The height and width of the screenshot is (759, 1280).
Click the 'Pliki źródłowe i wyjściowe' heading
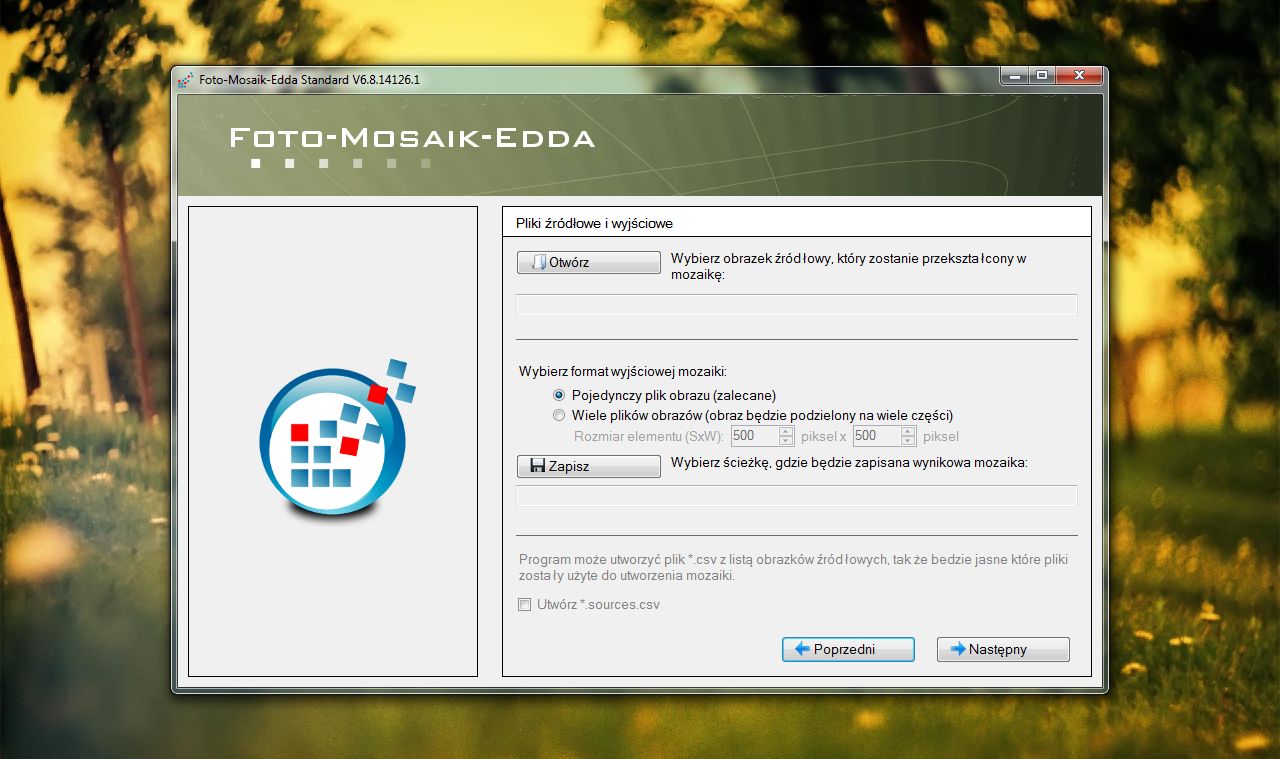pos(594,223)
